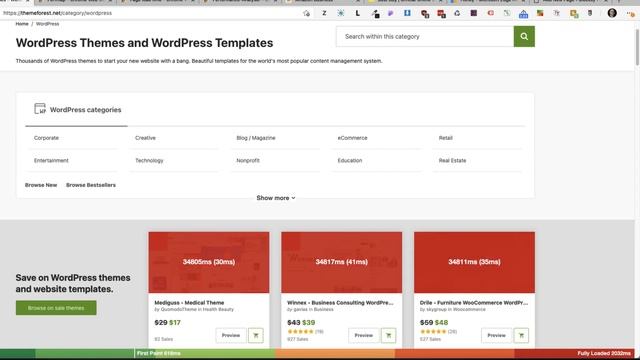Open the Creative category
The height and width of the screenshot is (360, 640).
tap(145, 138)
